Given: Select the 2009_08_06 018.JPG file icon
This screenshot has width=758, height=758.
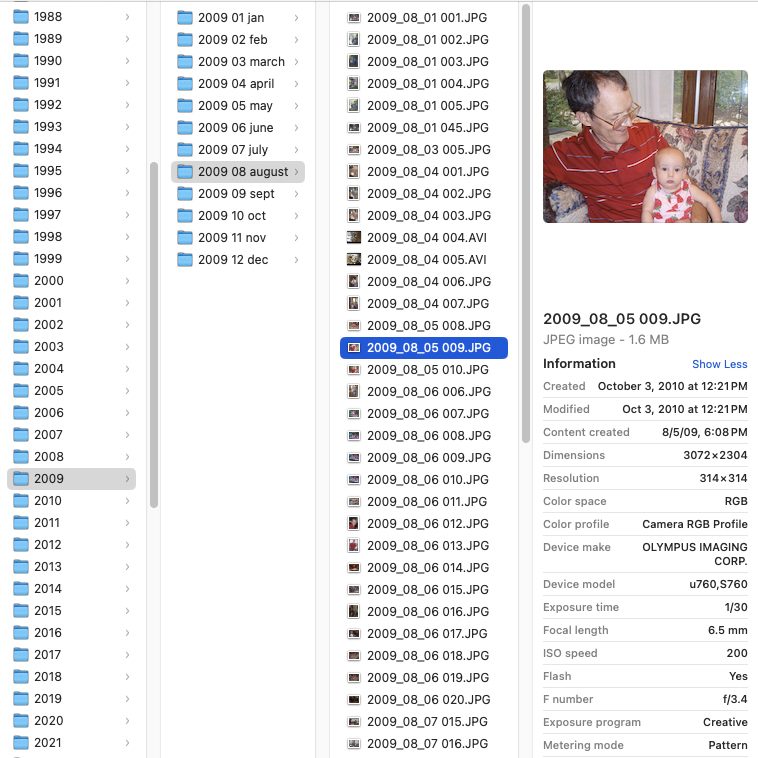Looking at the screenshot, I should 354,656.
